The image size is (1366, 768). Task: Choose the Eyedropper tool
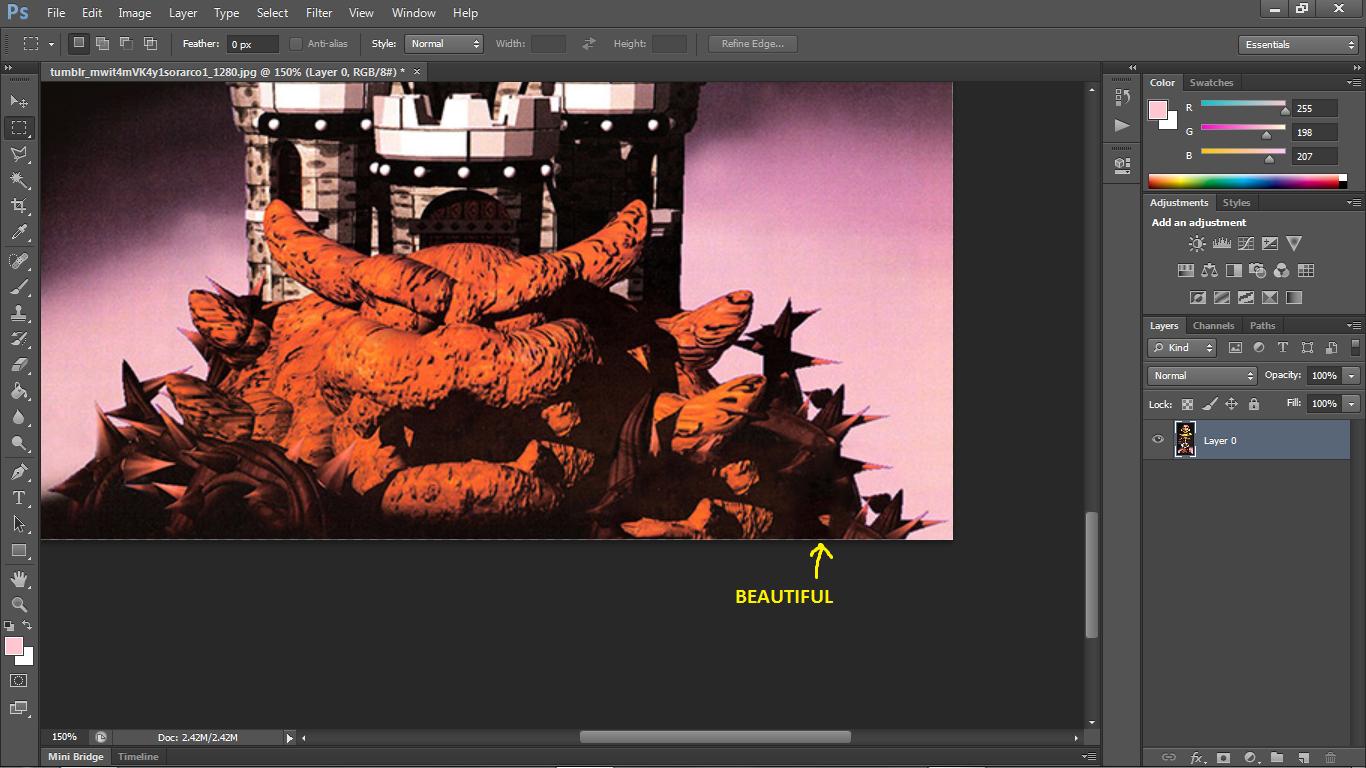click(19, 232)
